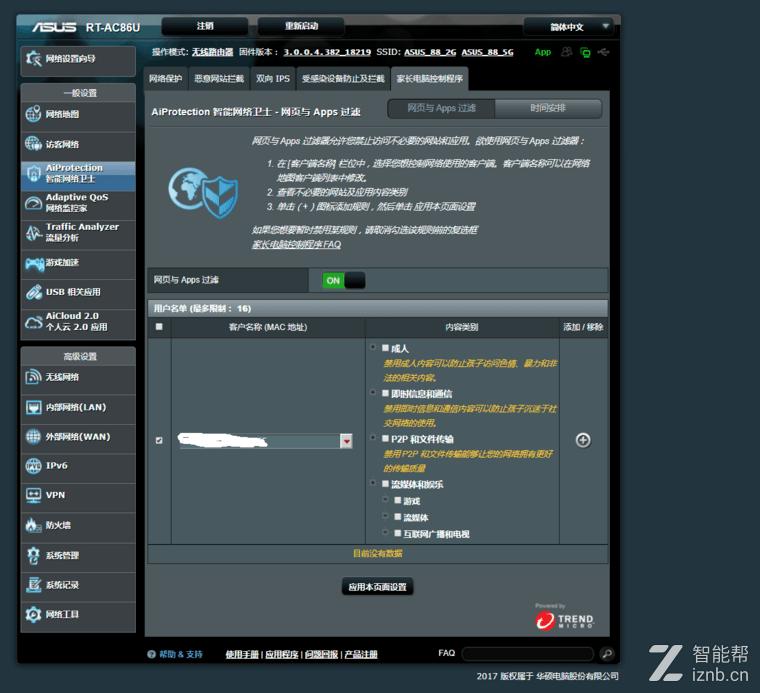
Task: Select the 家长电脑控制程序 tab
Action: (430, 79)
